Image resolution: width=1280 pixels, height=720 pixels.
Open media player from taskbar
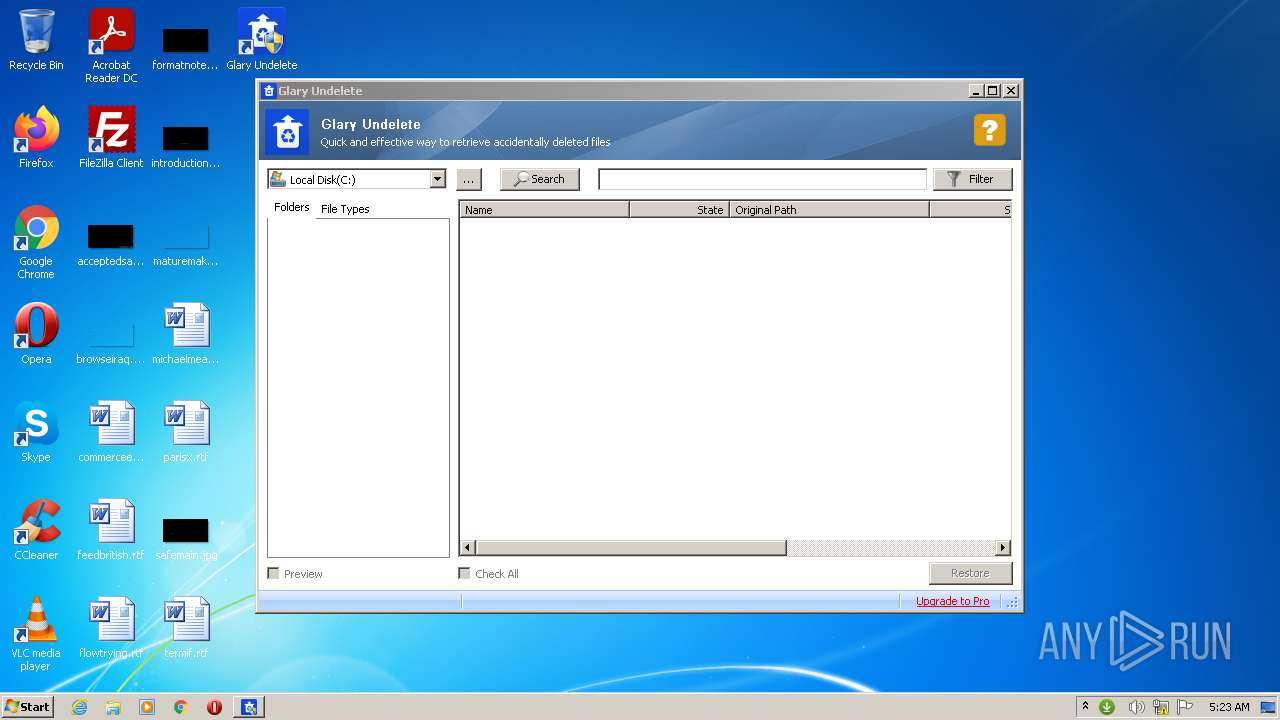click(x=147, y=707)
